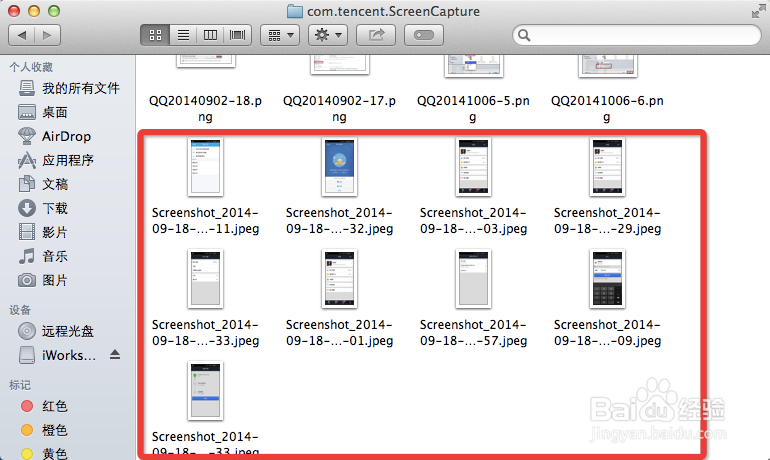Image resolution: width=770 pixels, height=460 pixels.
Task: Select AirDrop in the sidebar
Action: (55, 136)
